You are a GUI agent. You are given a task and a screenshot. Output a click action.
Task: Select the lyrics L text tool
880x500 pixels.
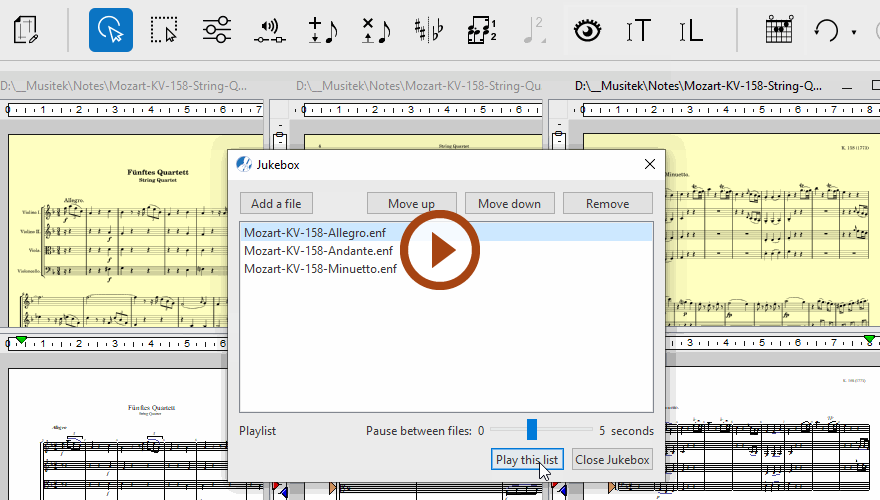click(691, 30)
